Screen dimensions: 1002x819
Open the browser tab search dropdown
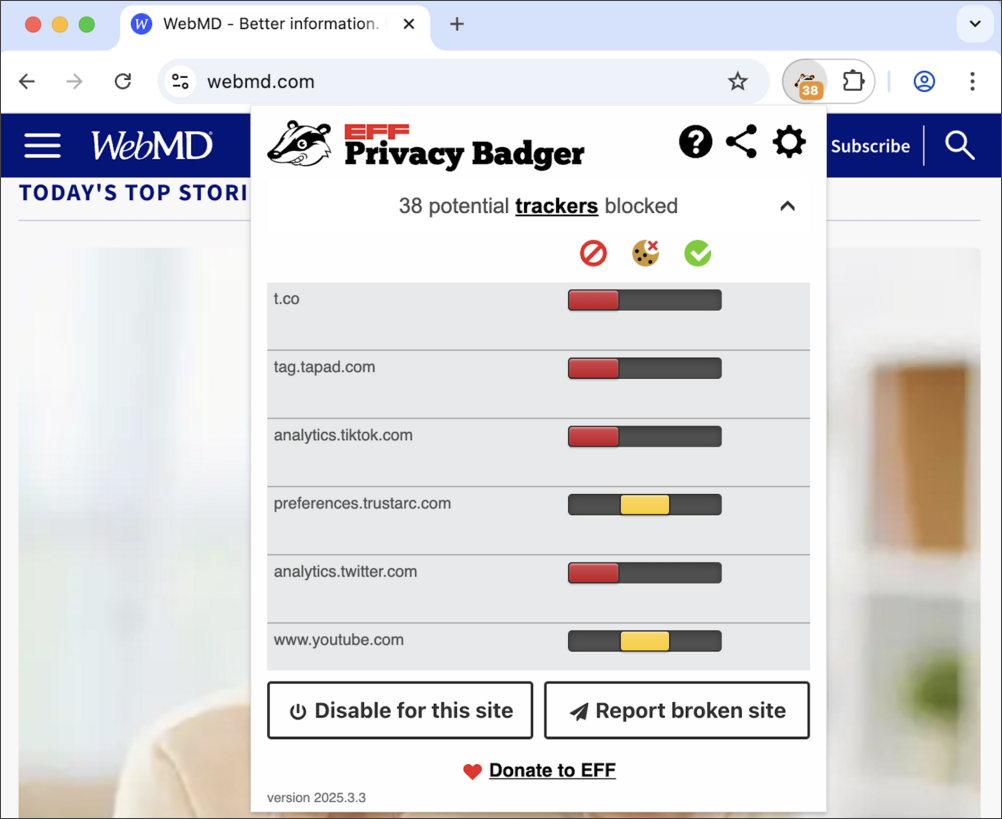[974, 24]
